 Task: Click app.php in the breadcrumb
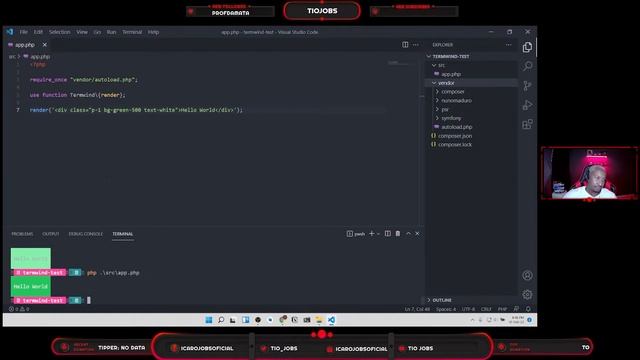[x=40, y=57]
